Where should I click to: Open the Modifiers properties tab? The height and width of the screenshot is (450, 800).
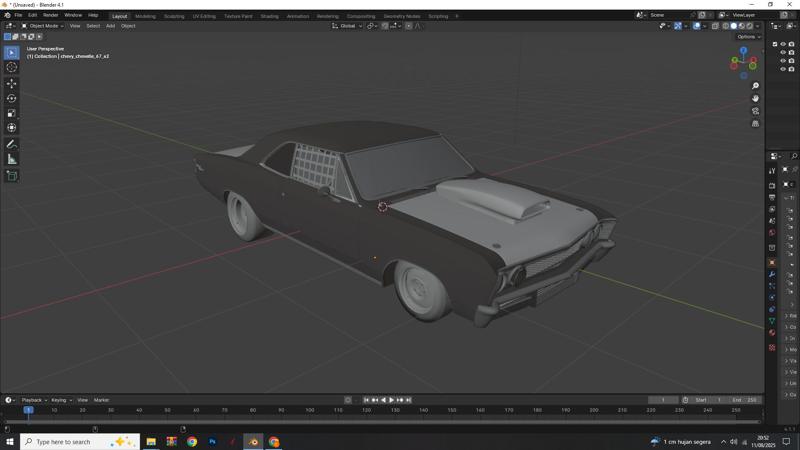pyautogui.click(x=772, y=274)
